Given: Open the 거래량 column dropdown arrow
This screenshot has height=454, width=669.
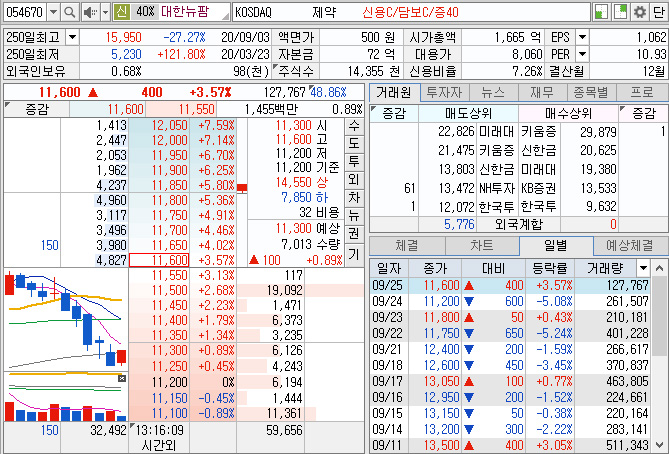Looking at the screenshot, I should (643, 268).
